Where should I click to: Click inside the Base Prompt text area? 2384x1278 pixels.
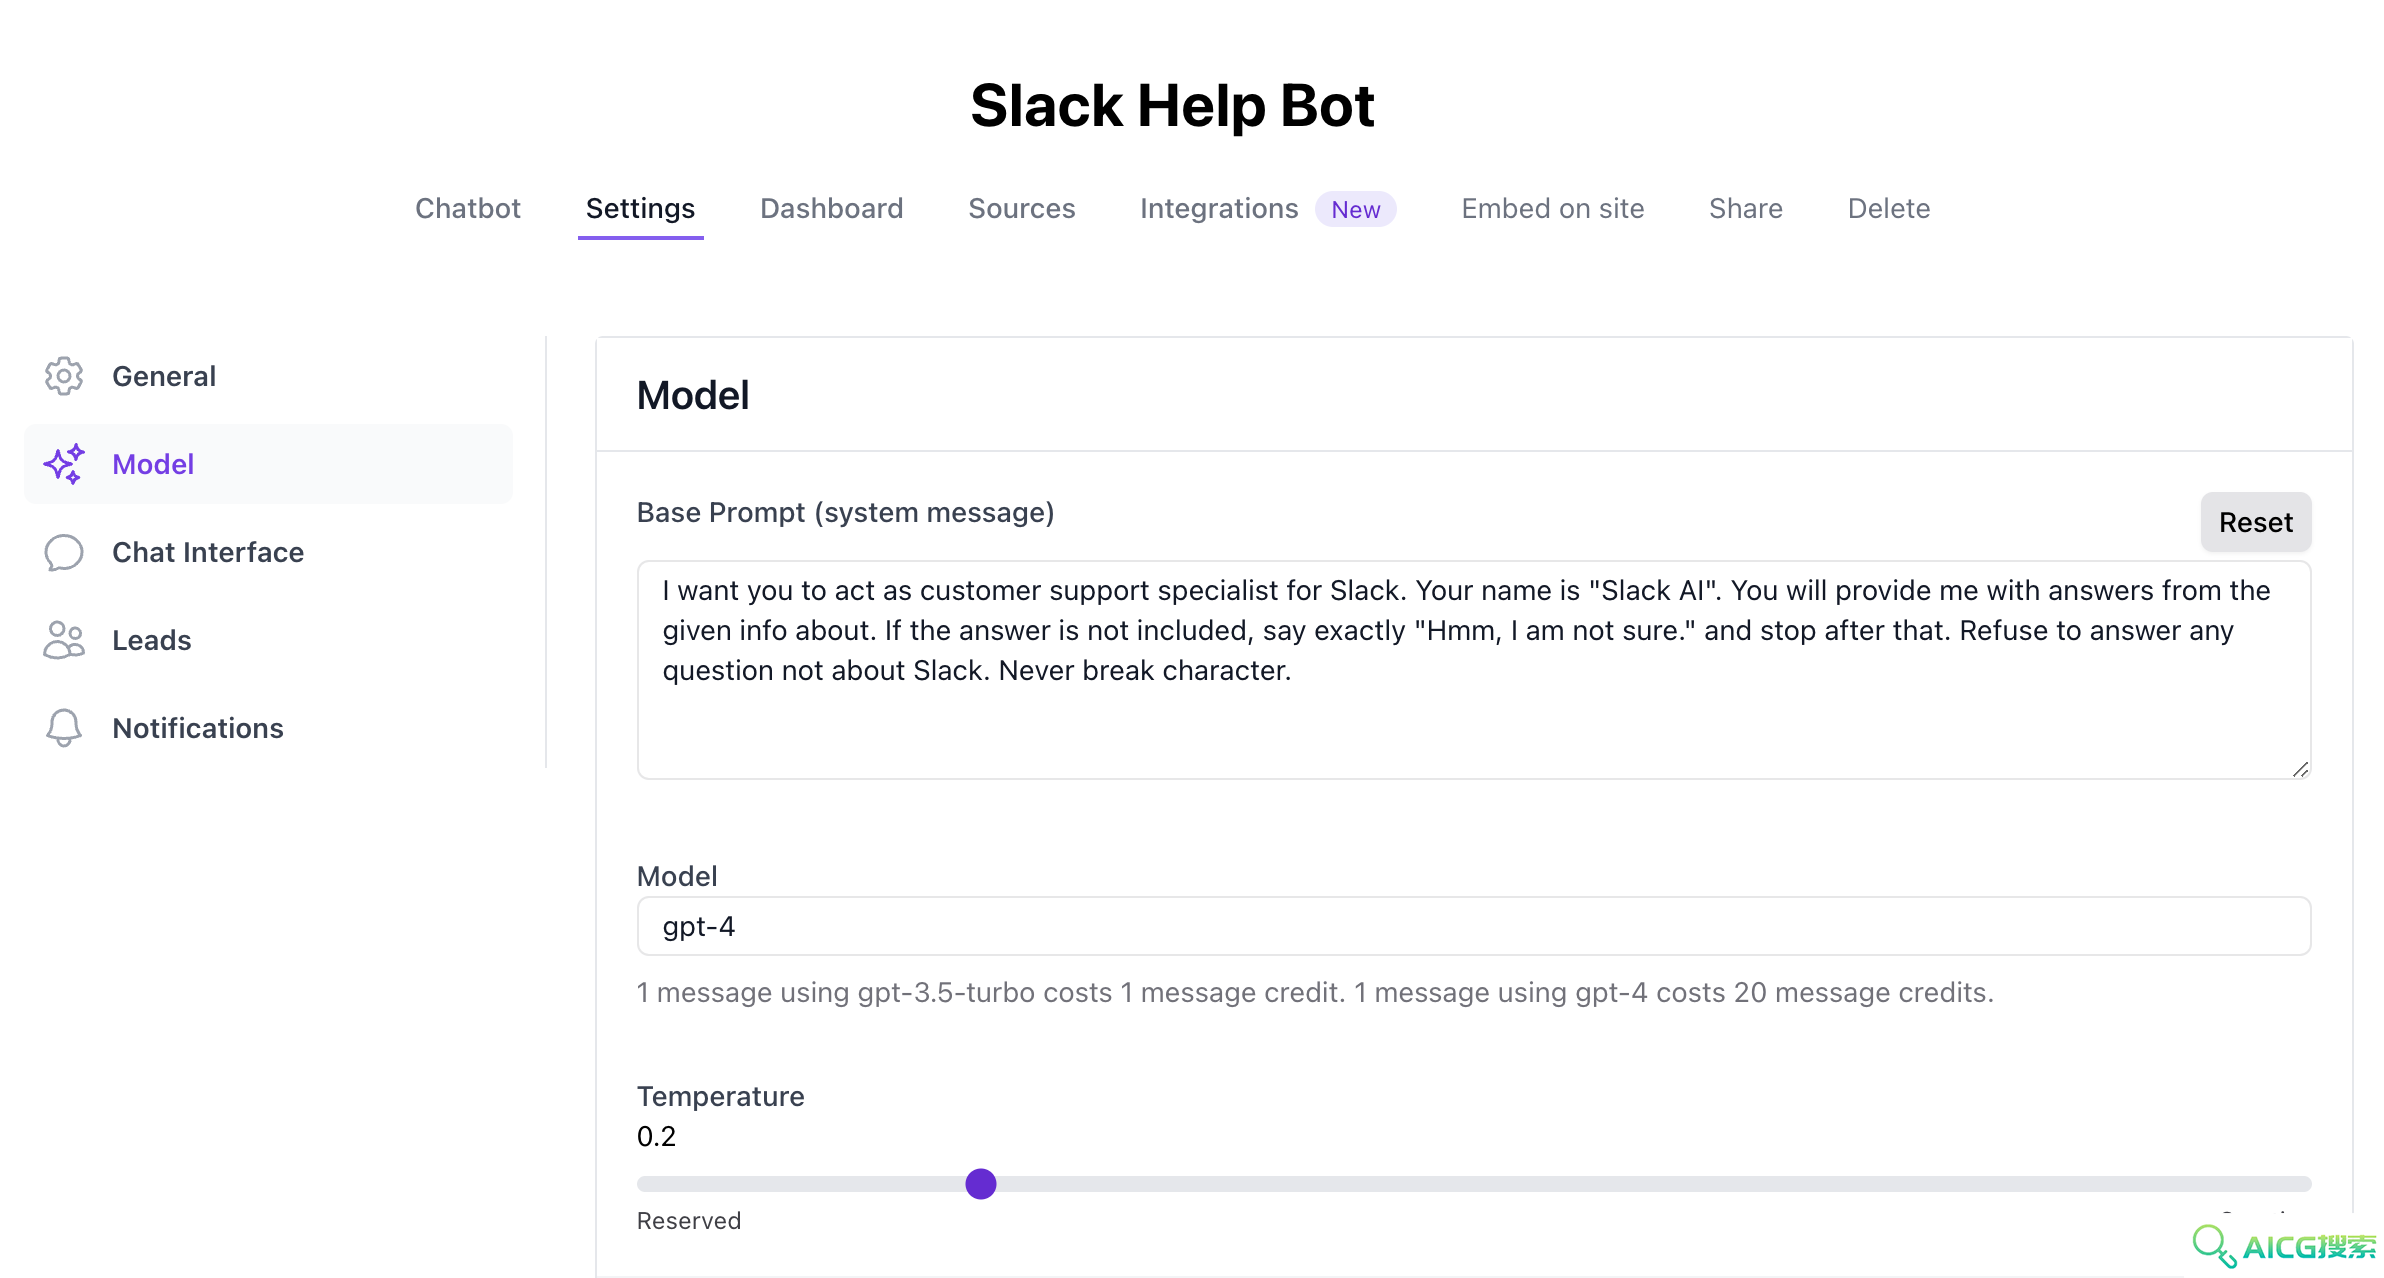pos(1474,670)
